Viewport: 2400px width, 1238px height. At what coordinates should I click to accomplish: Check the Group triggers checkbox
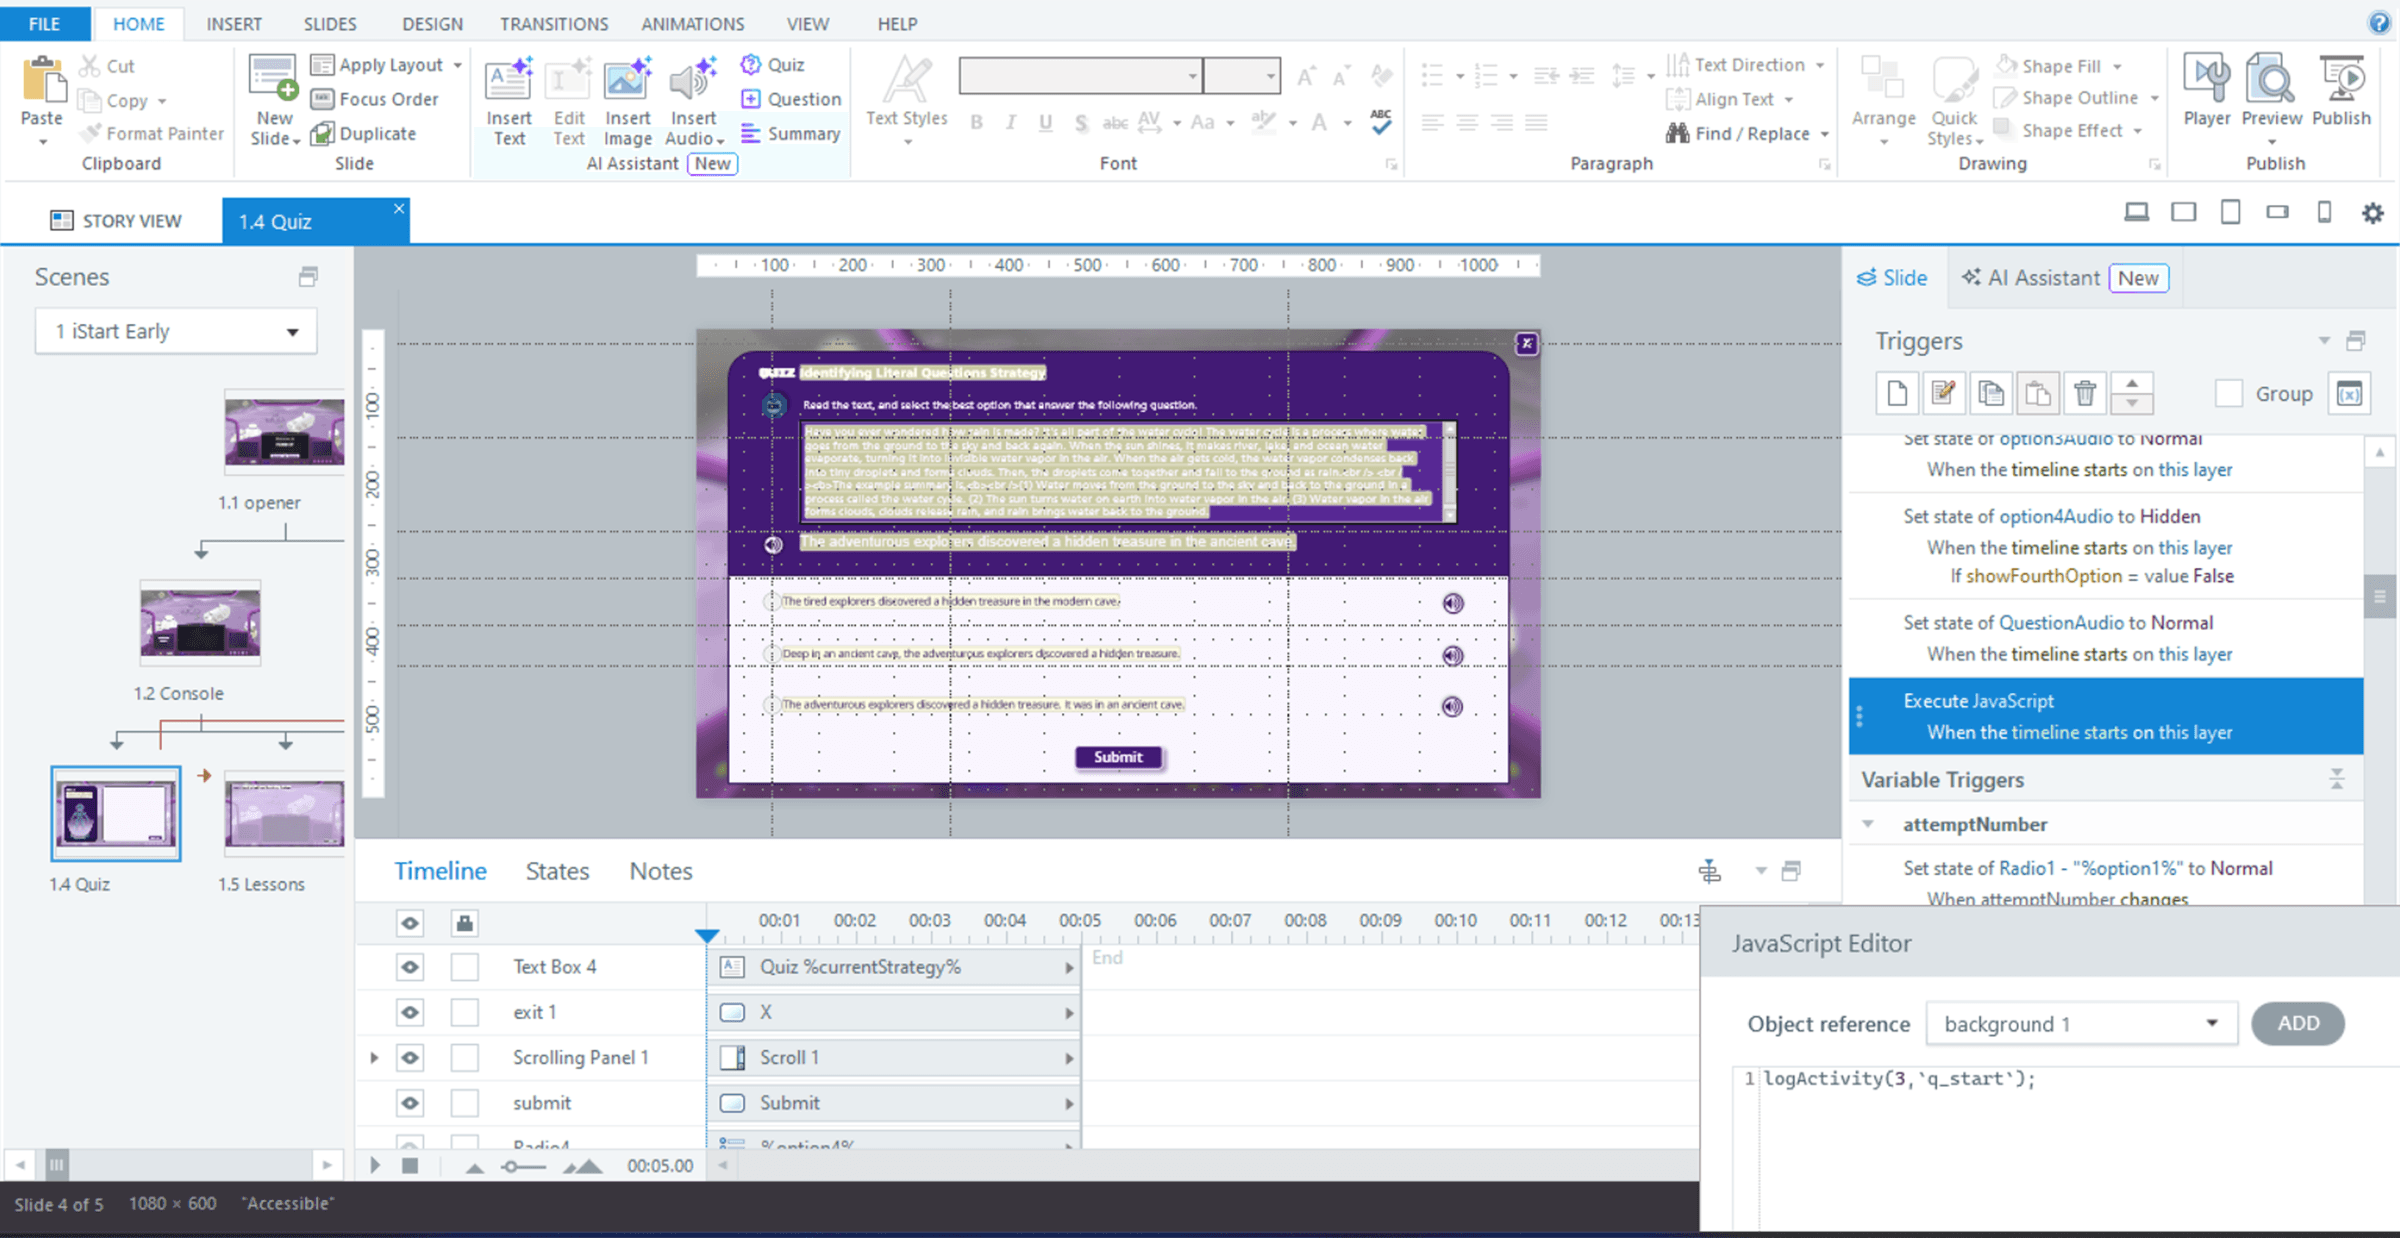pyautogui.click(x=2228, y=393)
